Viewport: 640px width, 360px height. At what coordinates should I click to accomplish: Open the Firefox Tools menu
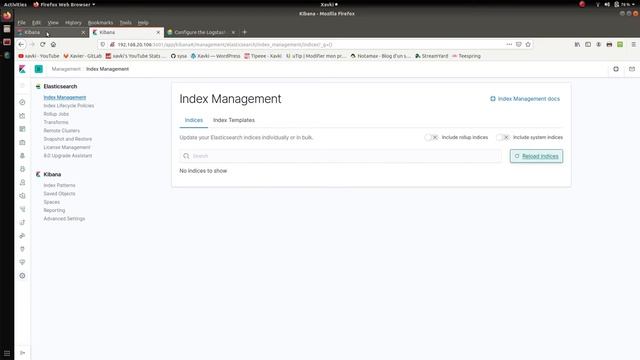tap(125, 22)
